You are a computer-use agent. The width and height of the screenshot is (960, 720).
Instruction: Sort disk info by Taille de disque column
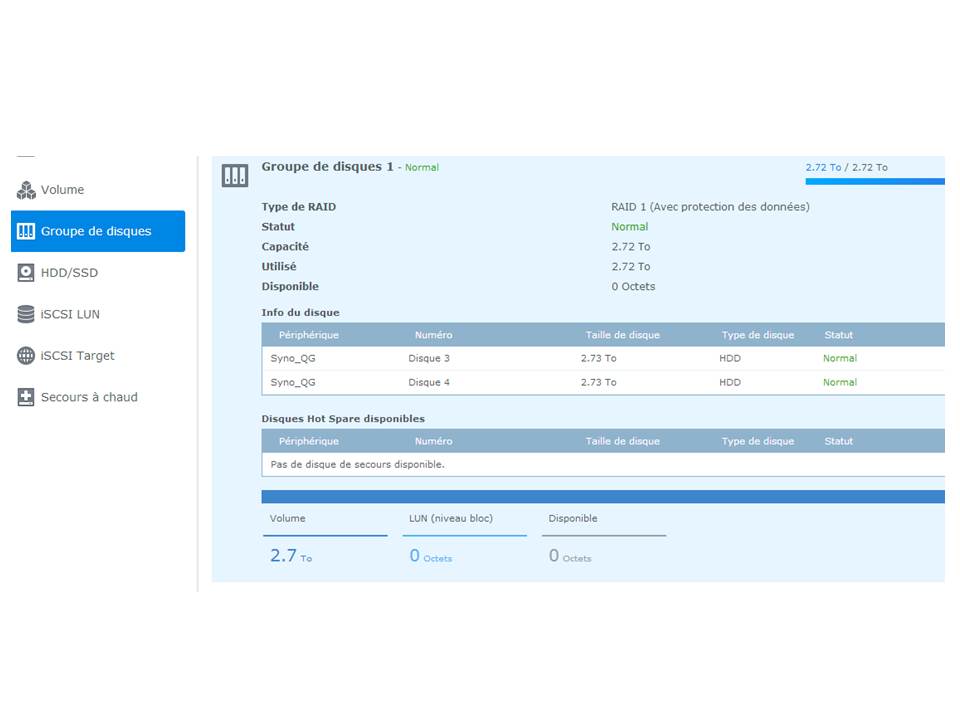[622, 335]
